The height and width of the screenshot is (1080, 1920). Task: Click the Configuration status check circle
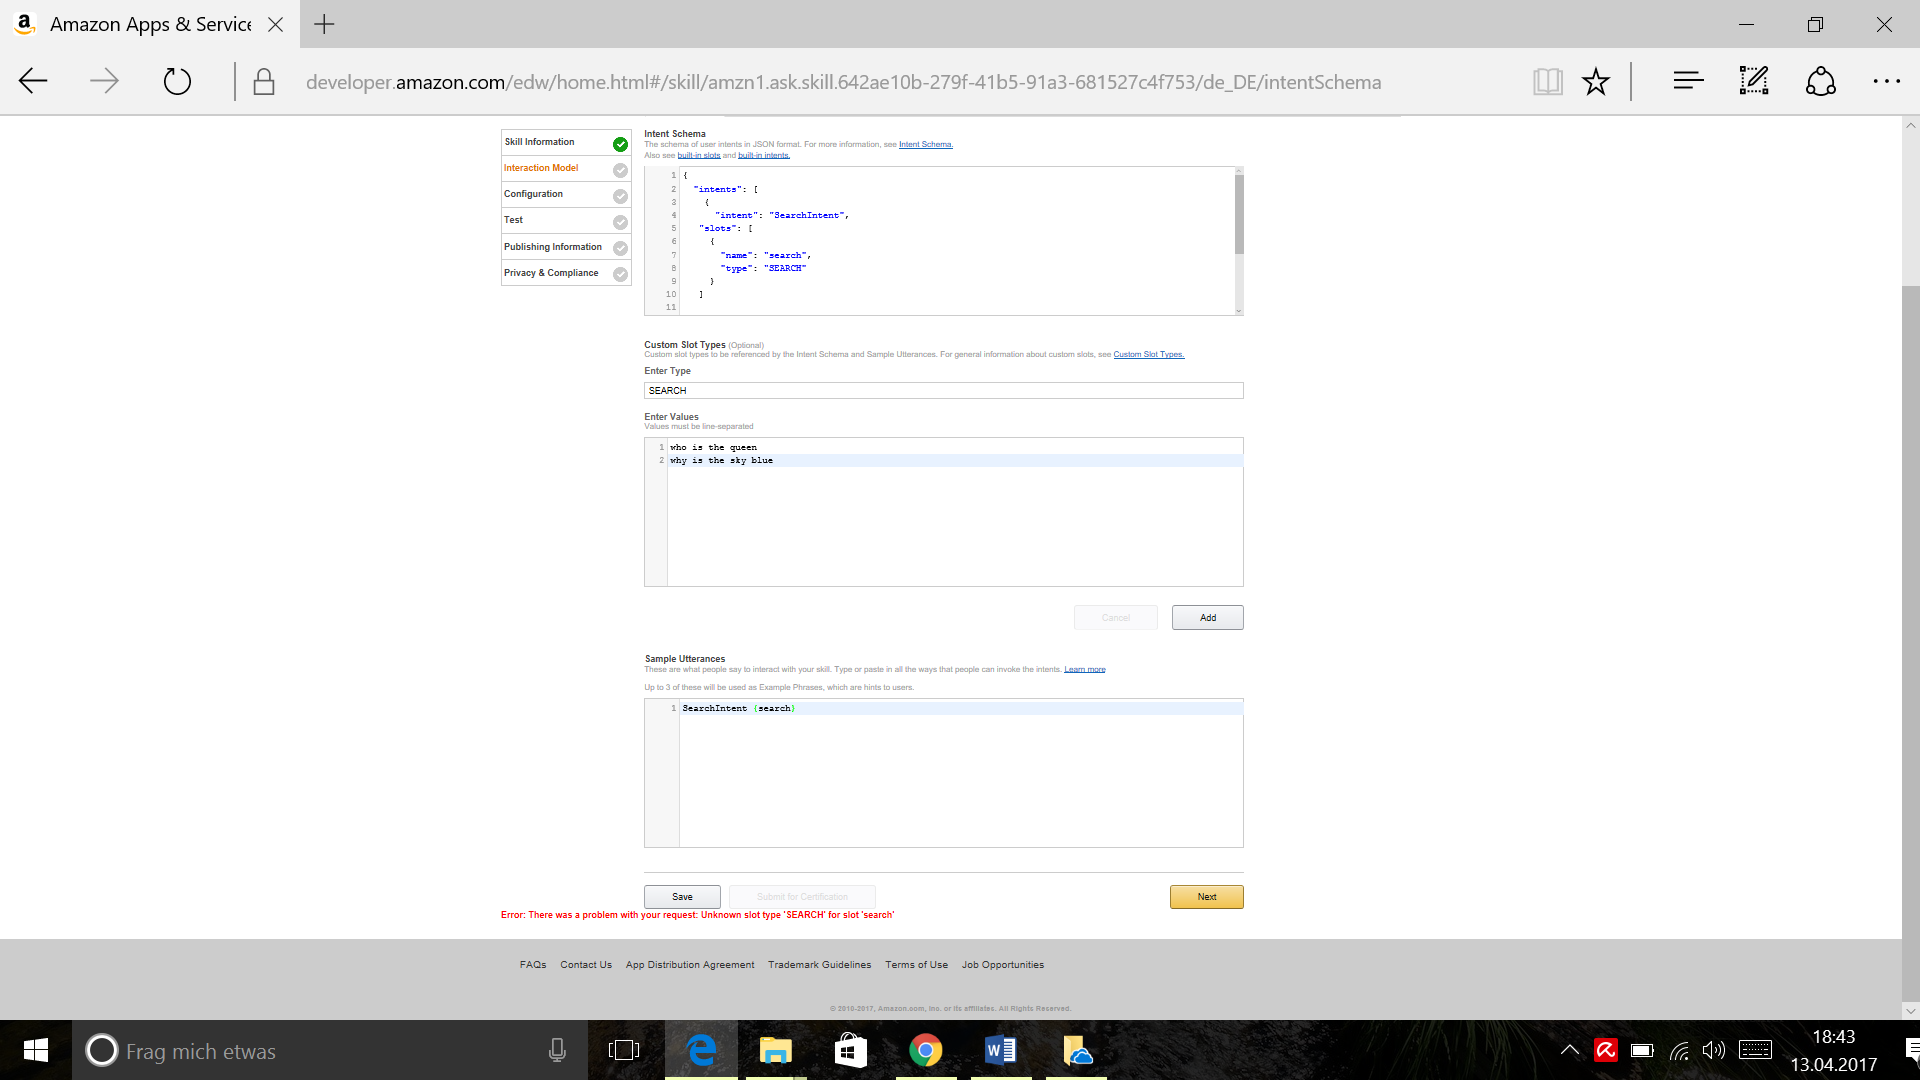click(x=620, y=196)
